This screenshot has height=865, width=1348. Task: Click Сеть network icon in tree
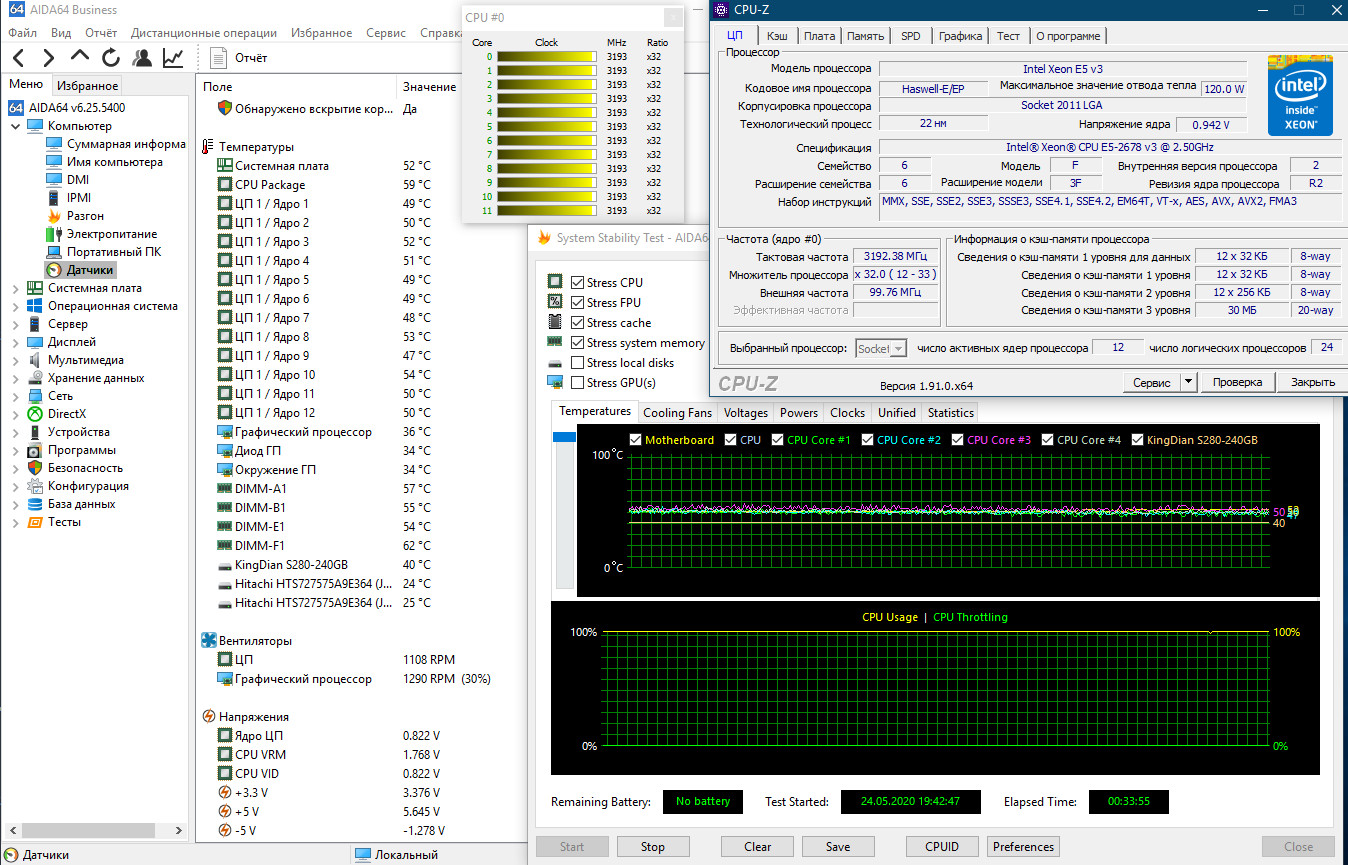[35, 396]
